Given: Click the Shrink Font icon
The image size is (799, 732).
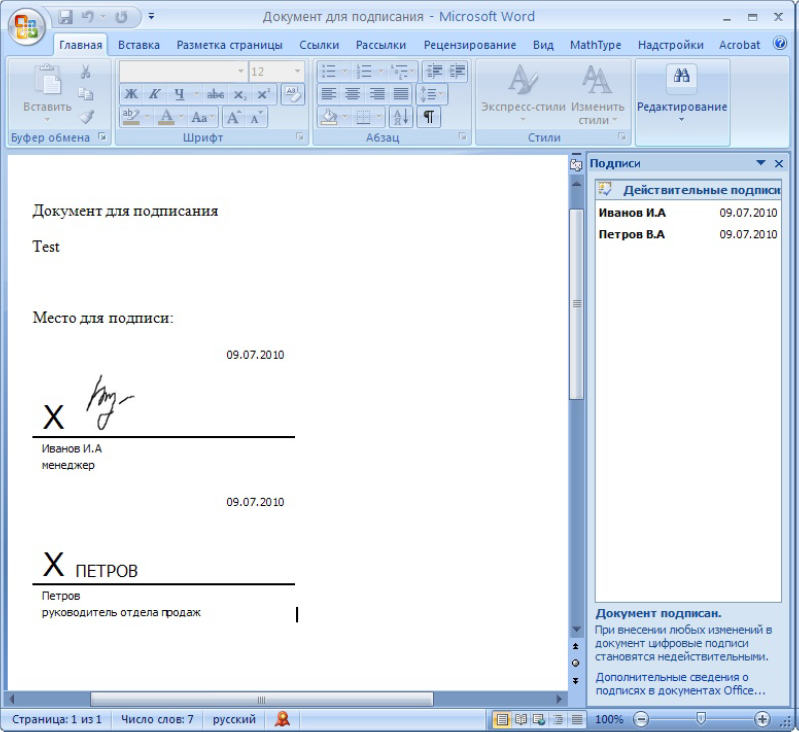Looking at the screenshot, I should coord(256,117).
